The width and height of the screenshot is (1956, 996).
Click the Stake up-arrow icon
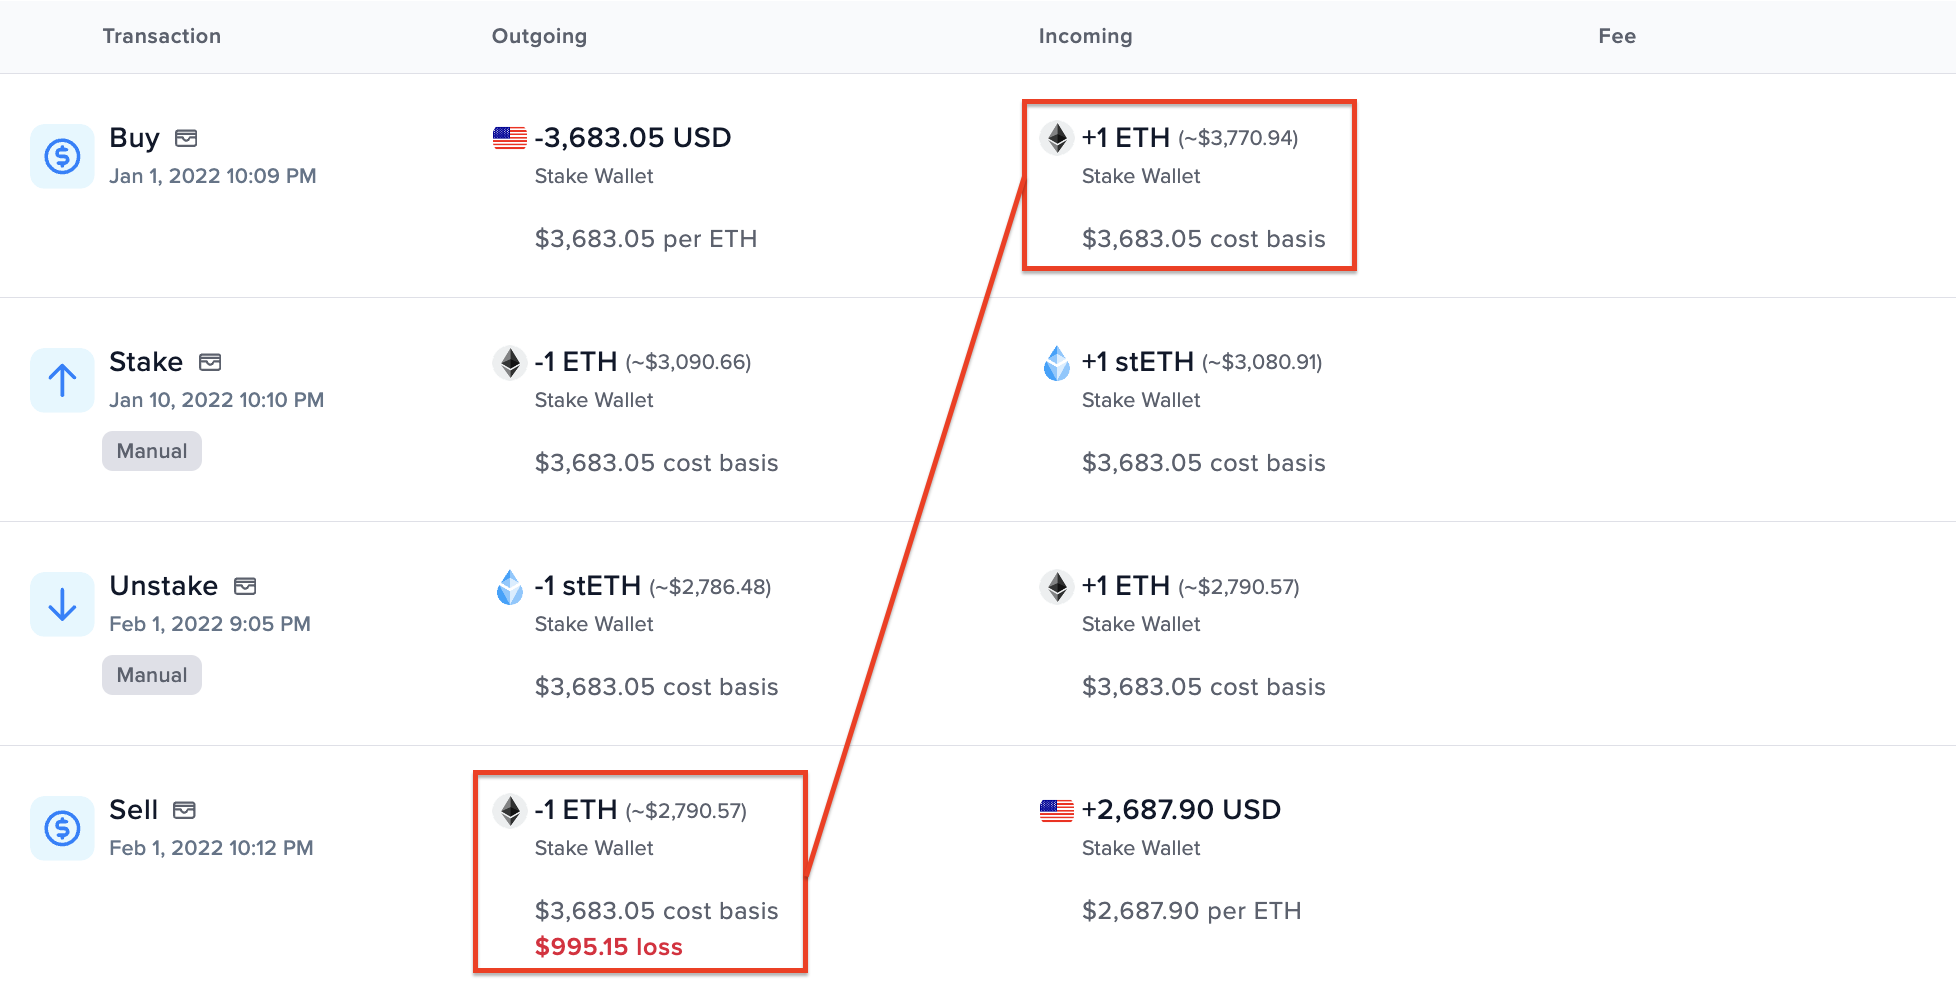[x=62, y=380]
